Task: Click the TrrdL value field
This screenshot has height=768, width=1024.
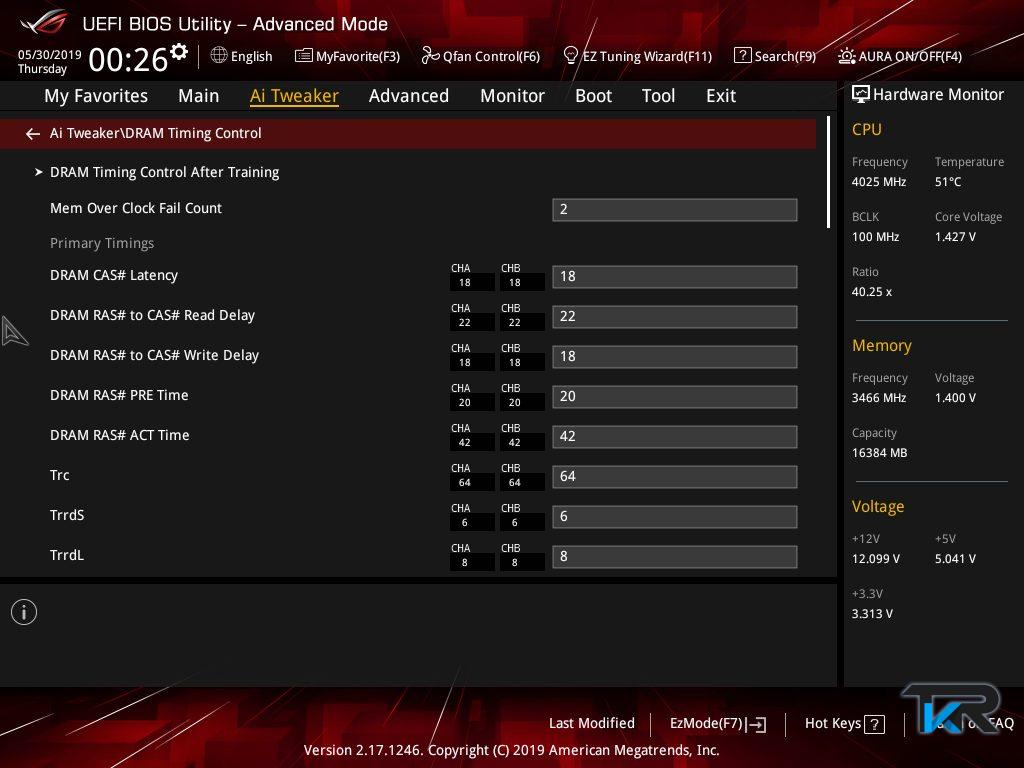Action: (675, 556)
